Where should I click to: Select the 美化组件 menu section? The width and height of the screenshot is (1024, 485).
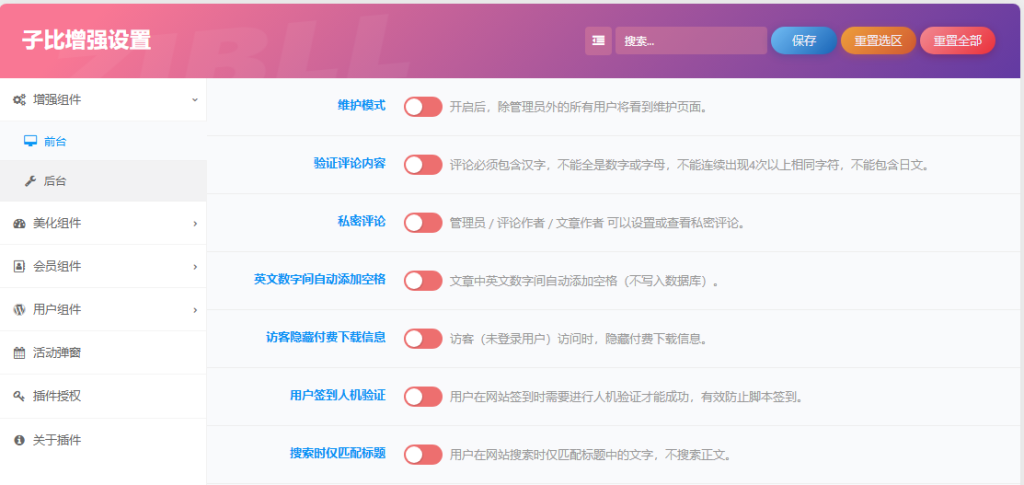point(103,223)
